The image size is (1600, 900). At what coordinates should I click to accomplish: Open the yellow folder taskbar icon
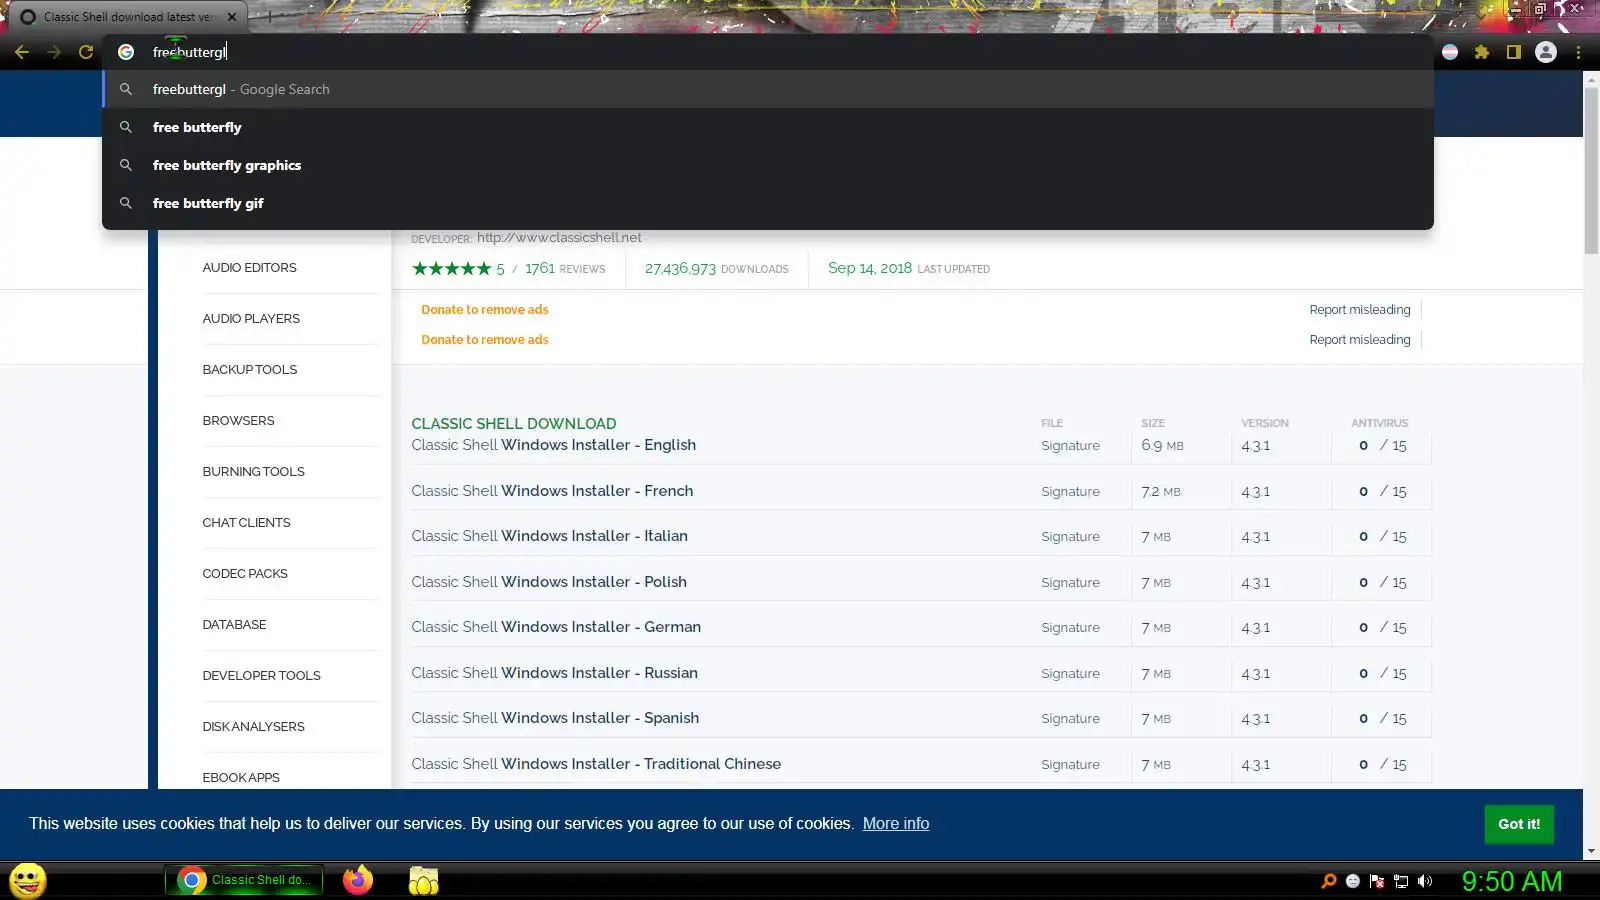coord(424,880)
